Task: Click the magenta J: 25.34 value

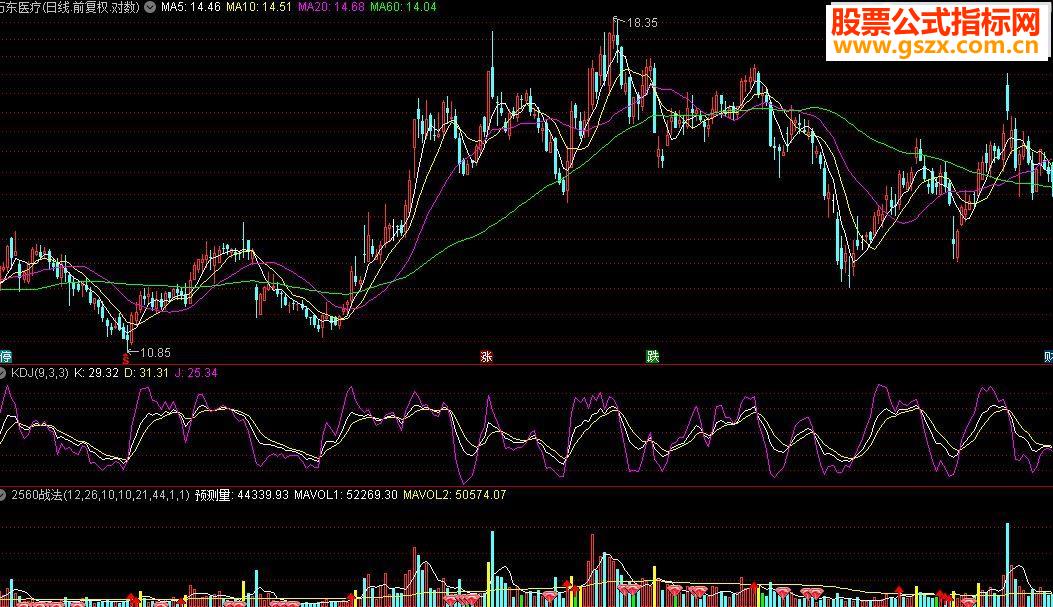Action: (196, 373)
